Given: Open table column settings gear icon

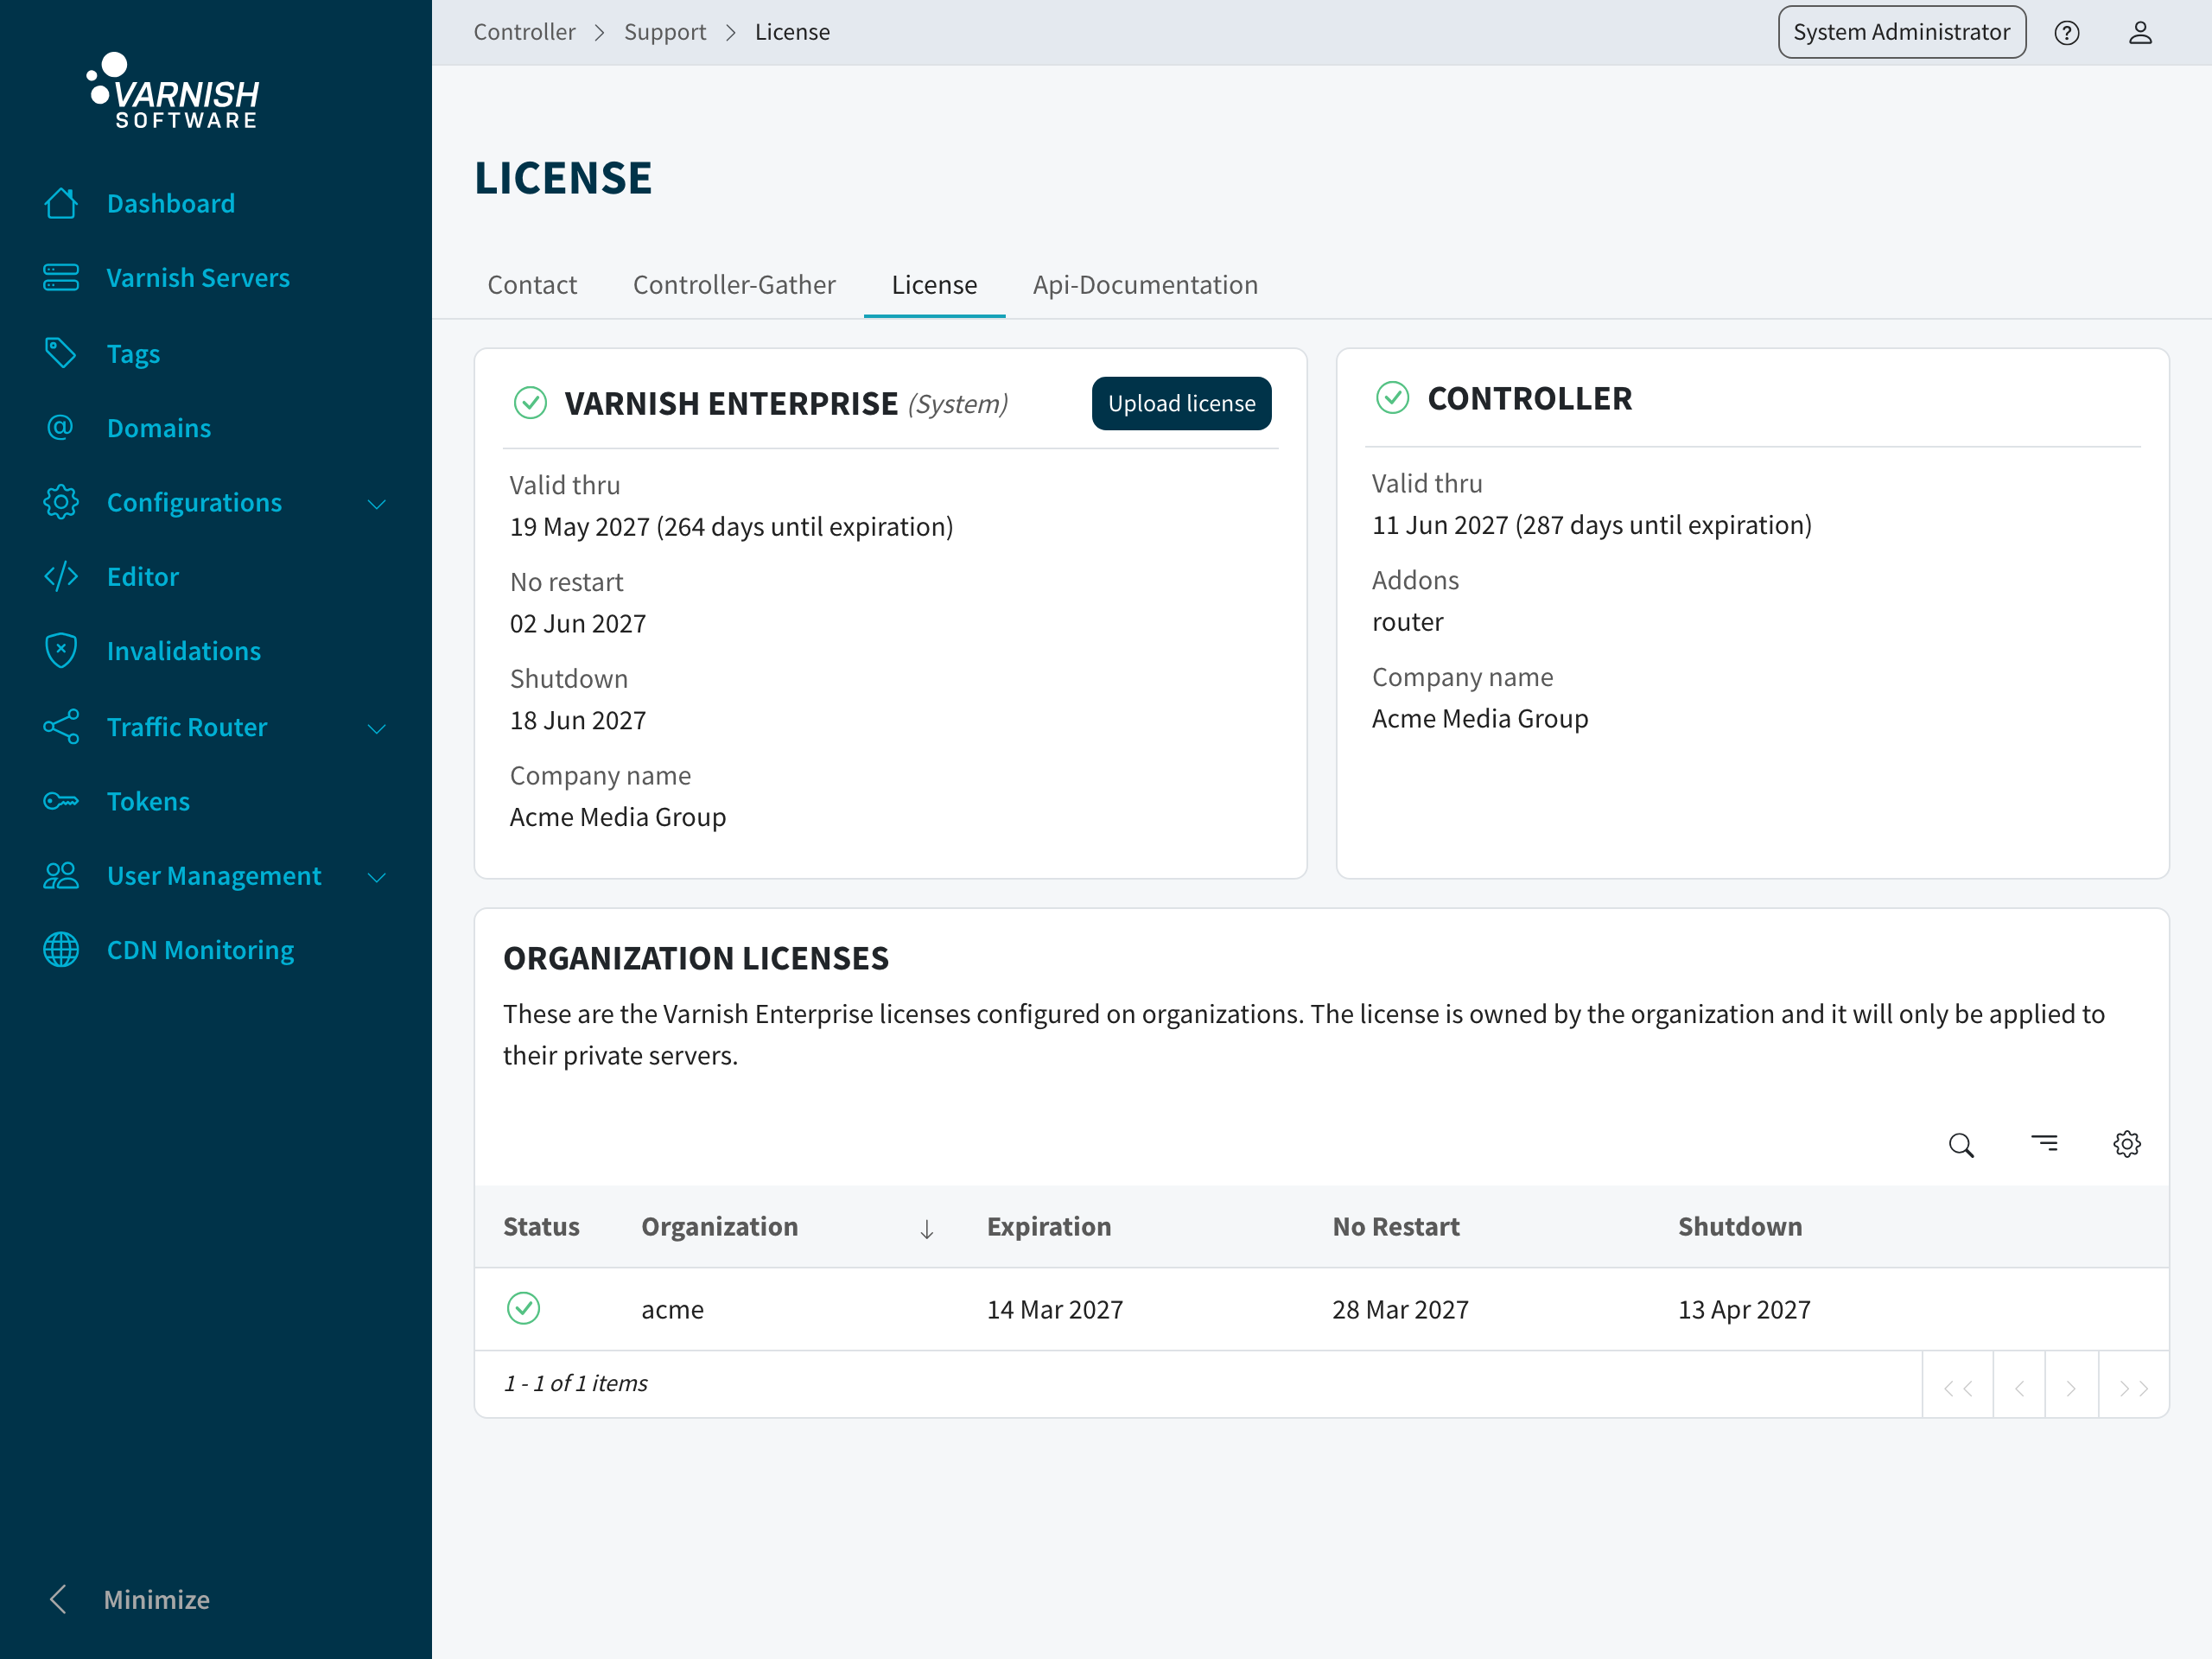Looking at the screenshot, I should pos(2127,1144).
